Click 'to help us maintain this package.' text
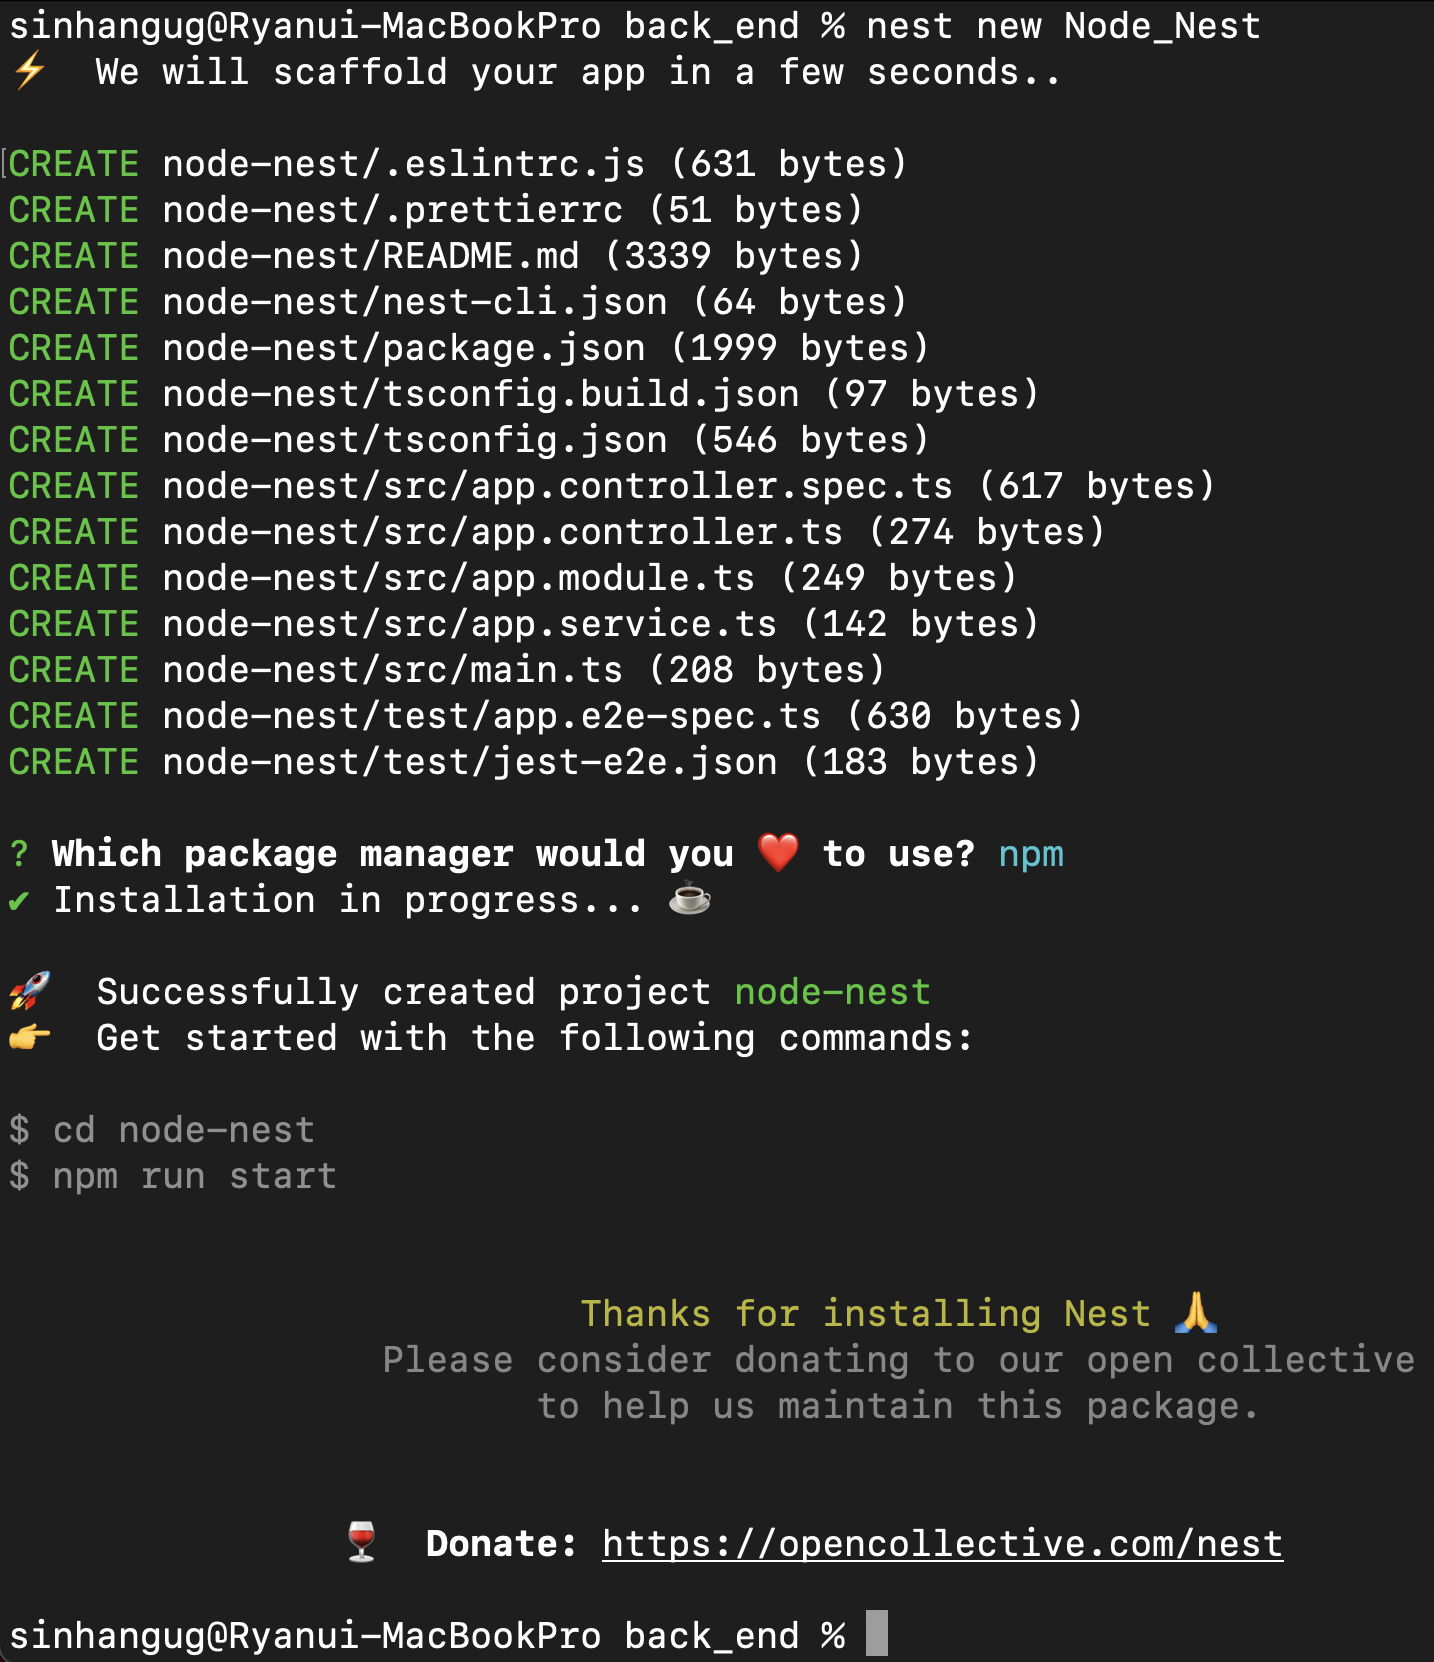Viewport: 1434px width, 1662px height. pyautogui.click(x=898, y=1406)
